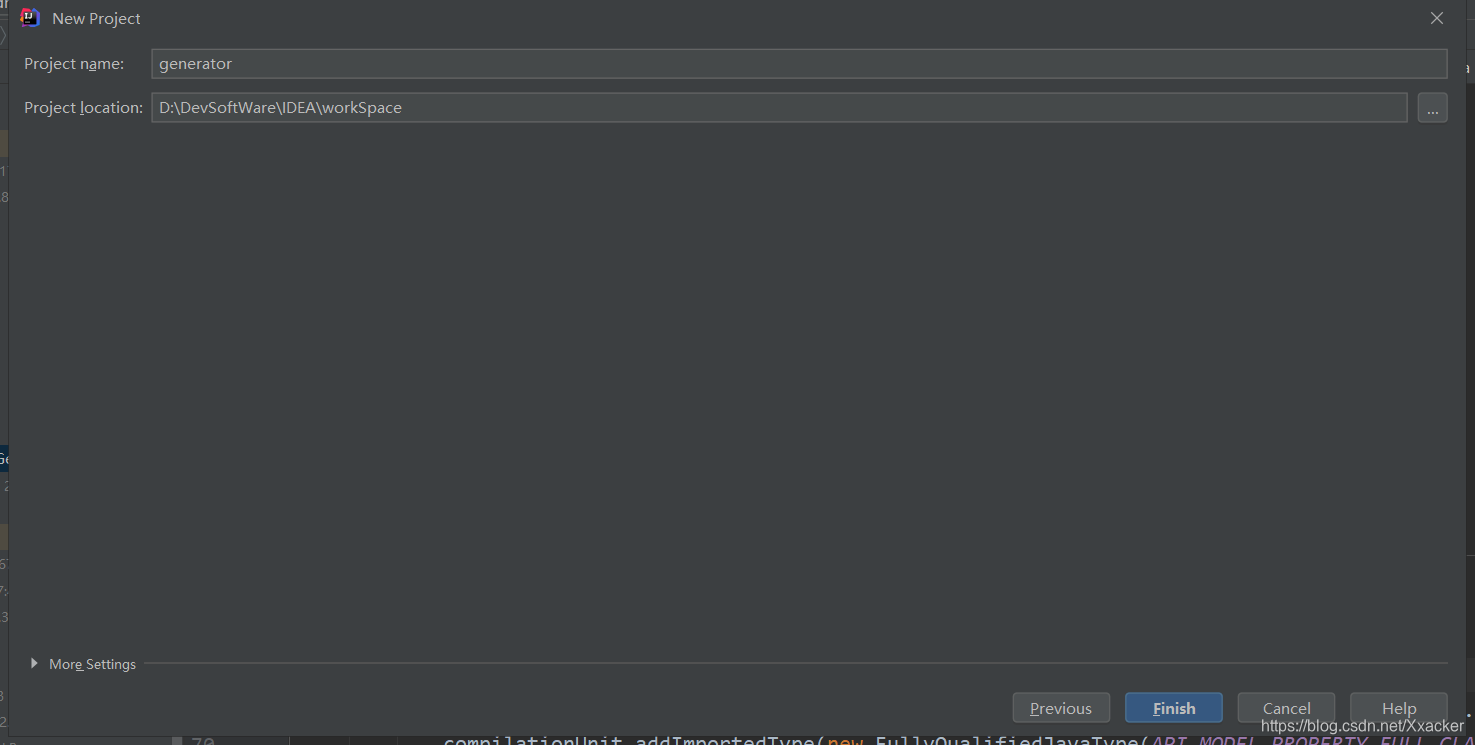Image resolution: width=1475 pixels, height=745 pixels.
Task: Expand the More Settings section
Action: (83, 664)
